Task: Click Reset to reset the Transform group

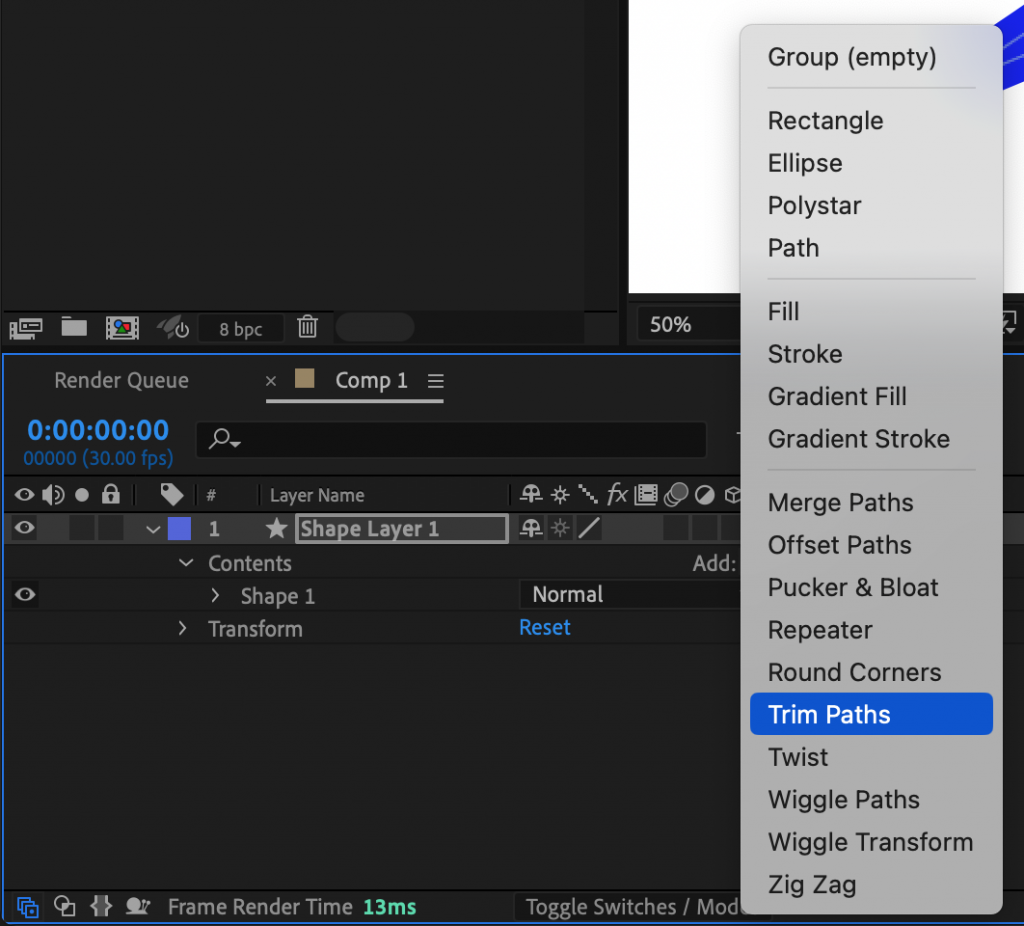Action: (545, 629)
